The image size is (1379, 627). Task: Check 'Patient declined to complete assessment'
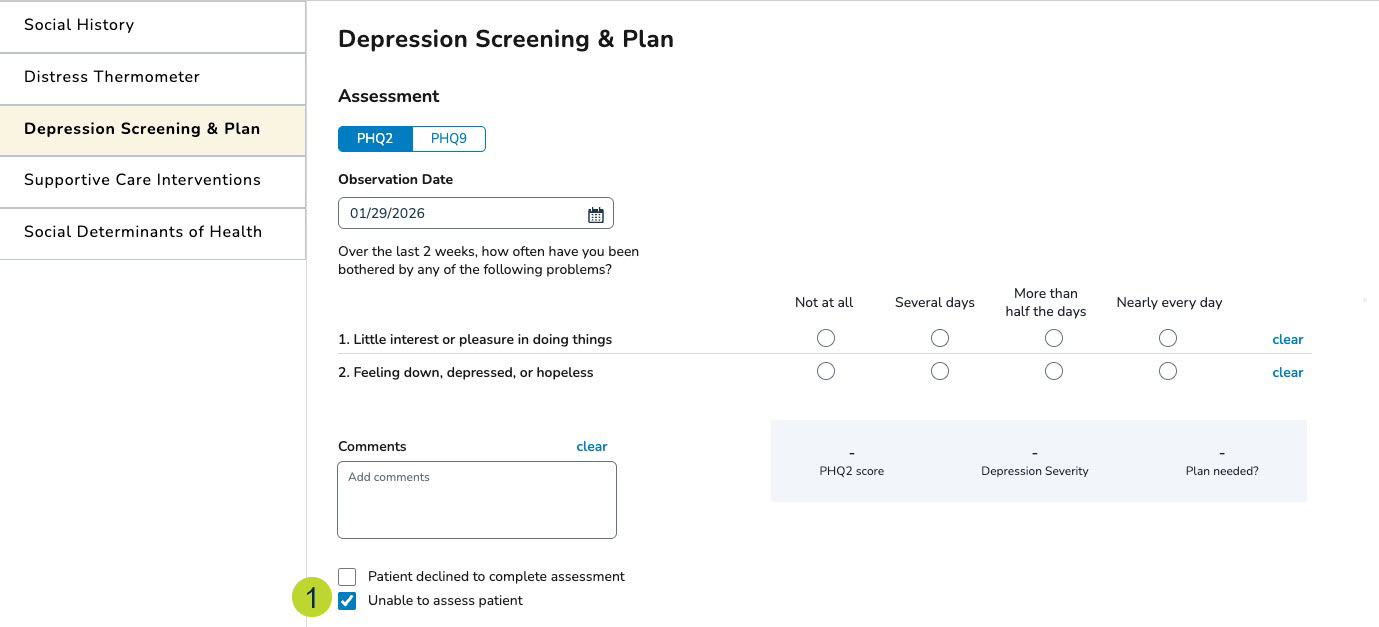click(x=347, y=577)
